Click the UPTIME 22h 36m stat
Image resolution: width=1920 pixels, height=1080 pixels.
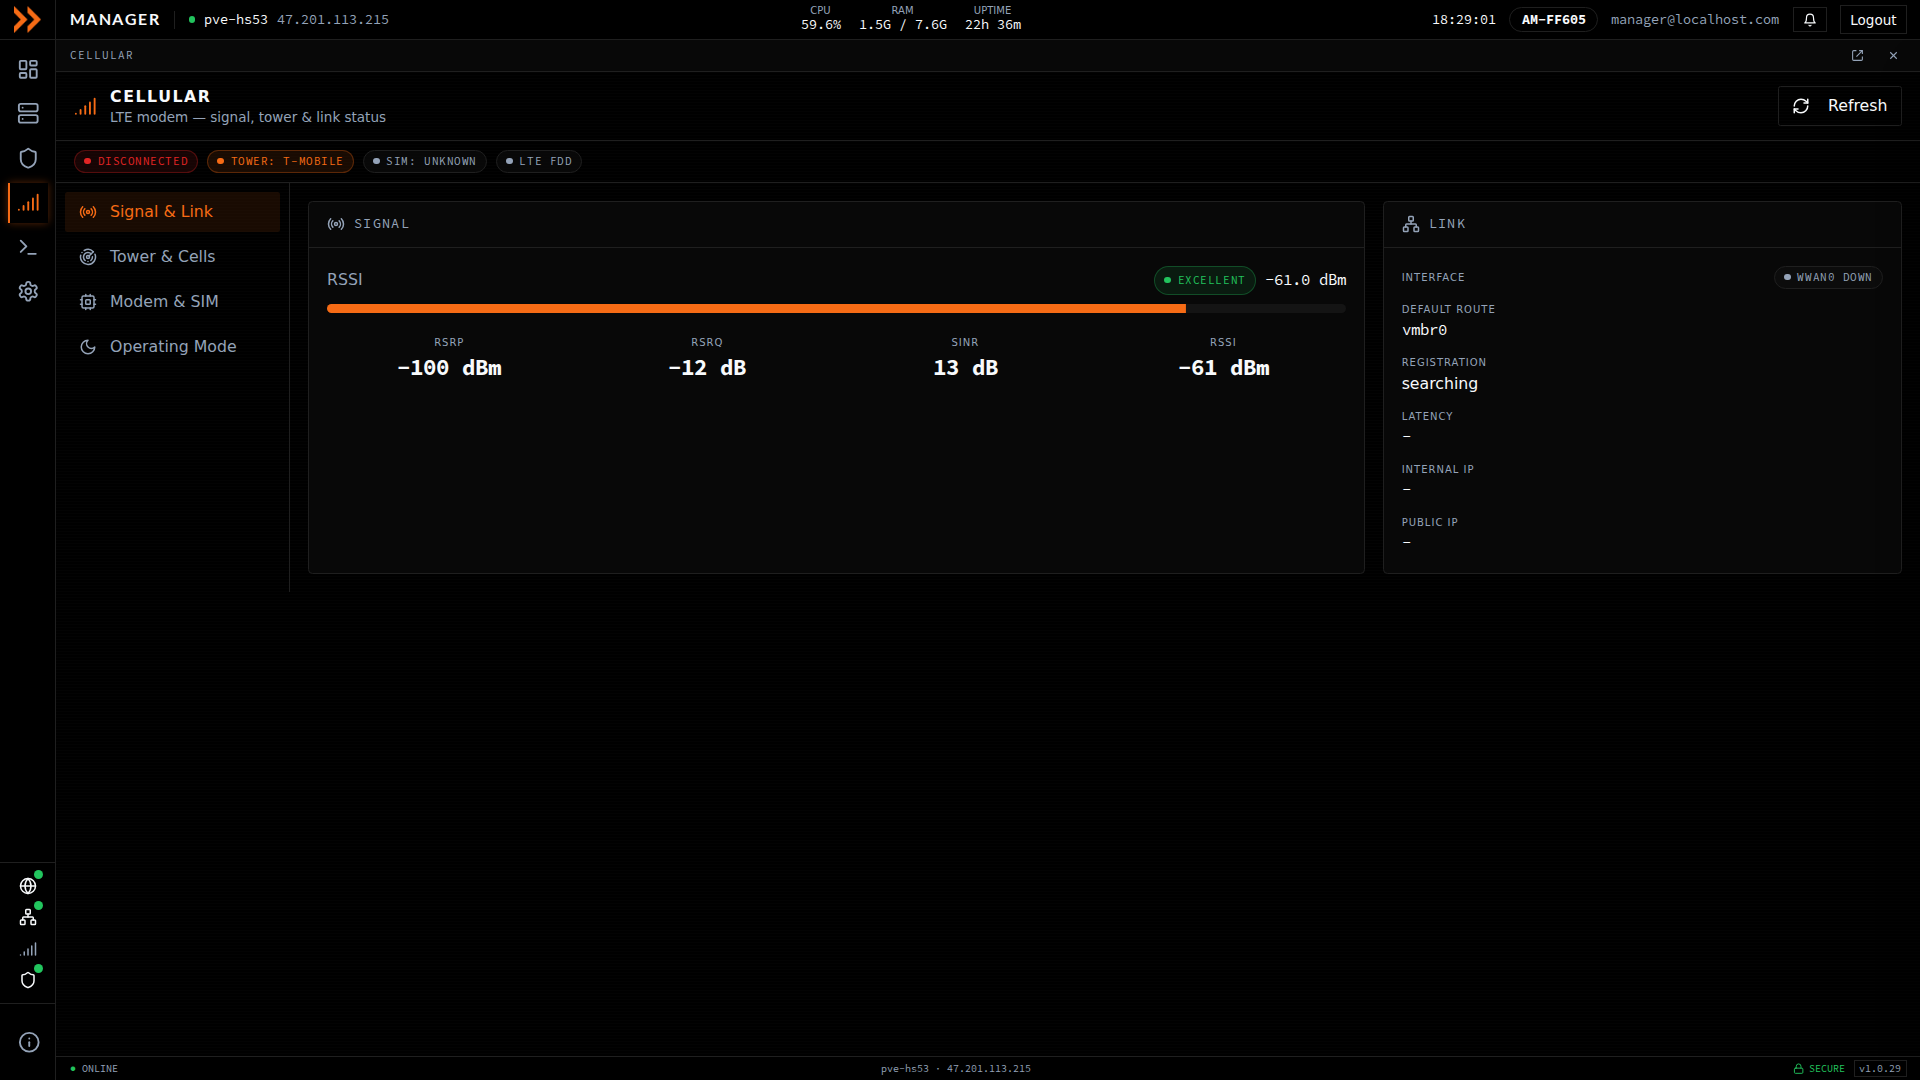point(992,18)
